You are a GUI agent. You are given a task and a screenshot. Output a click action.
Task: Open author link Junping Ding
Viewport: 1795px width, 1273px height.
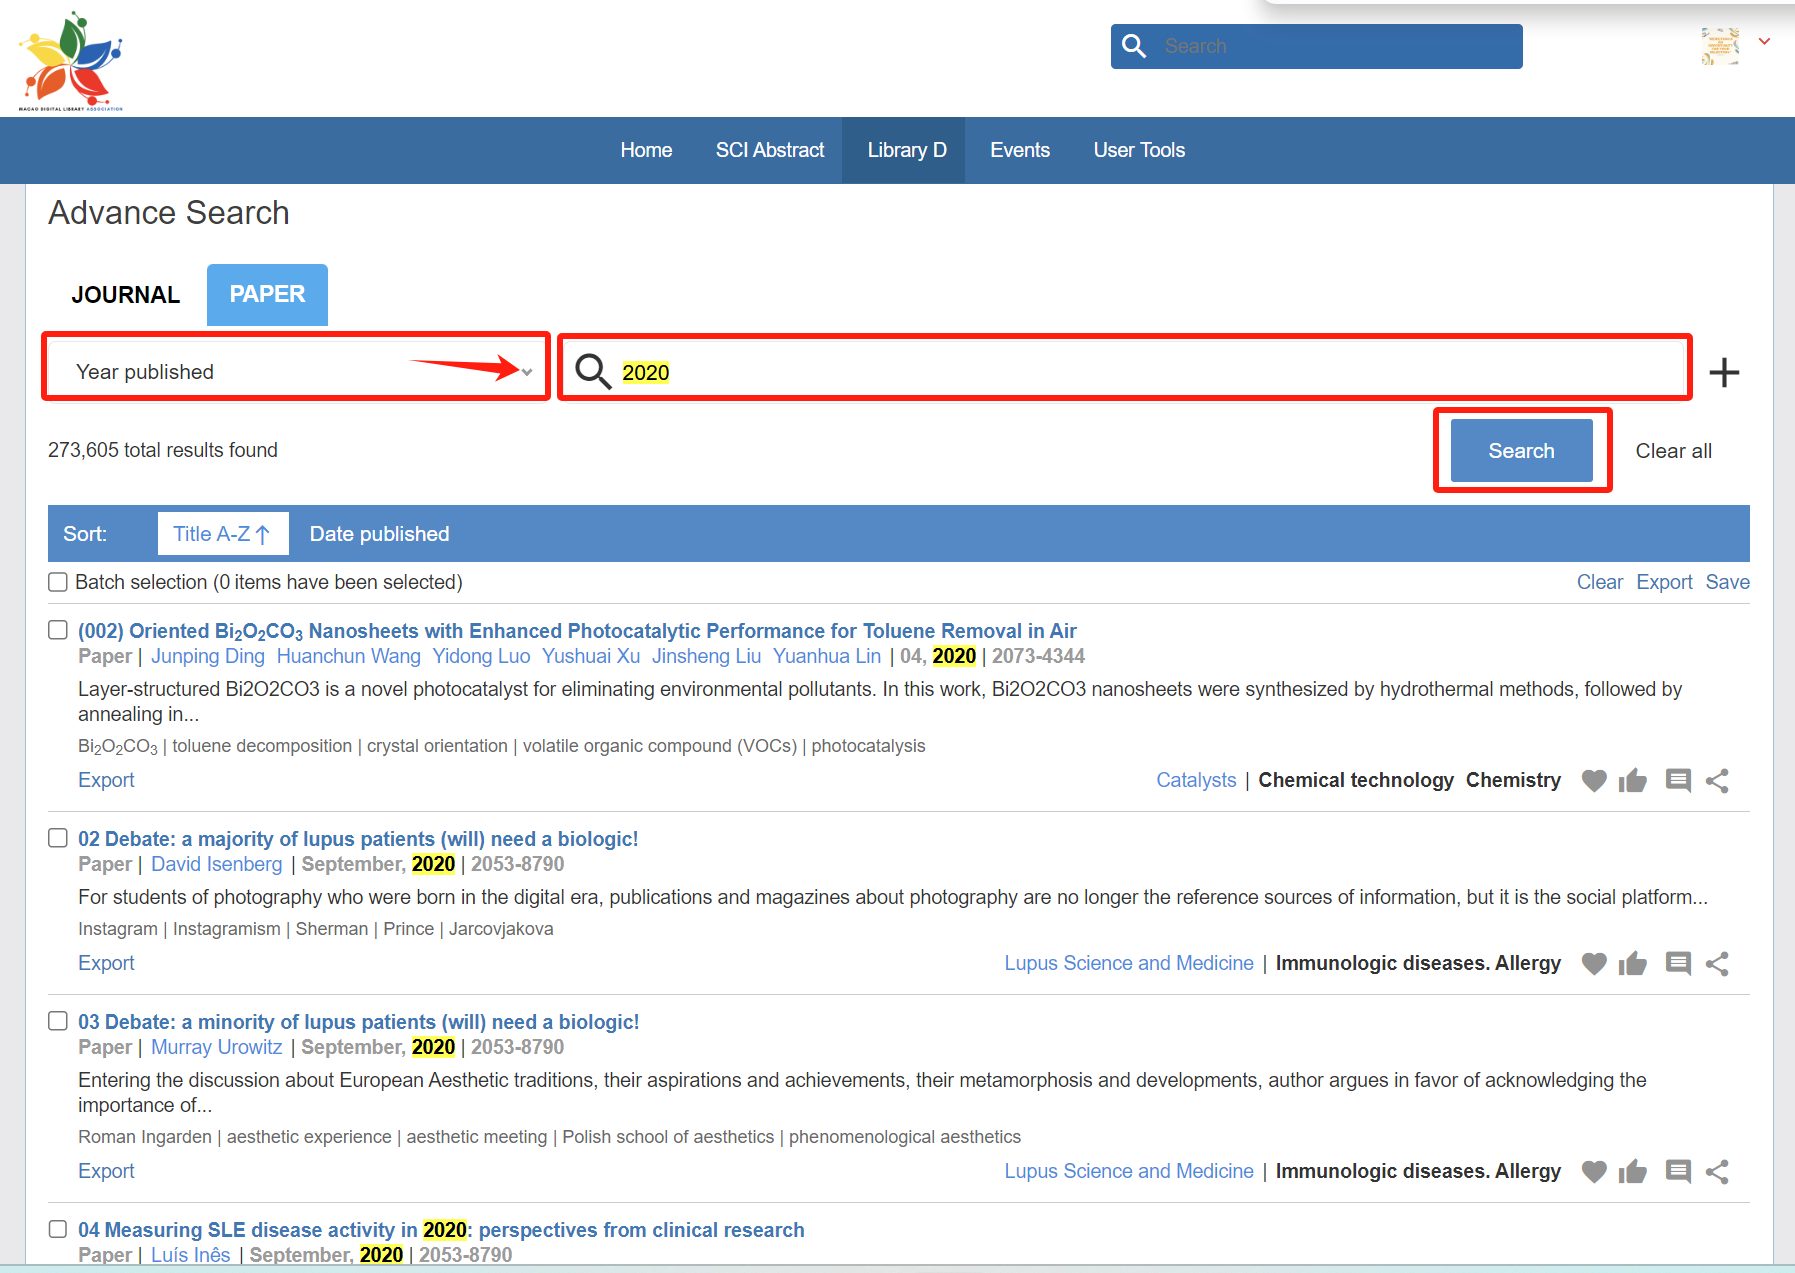[x=208, y=656]
